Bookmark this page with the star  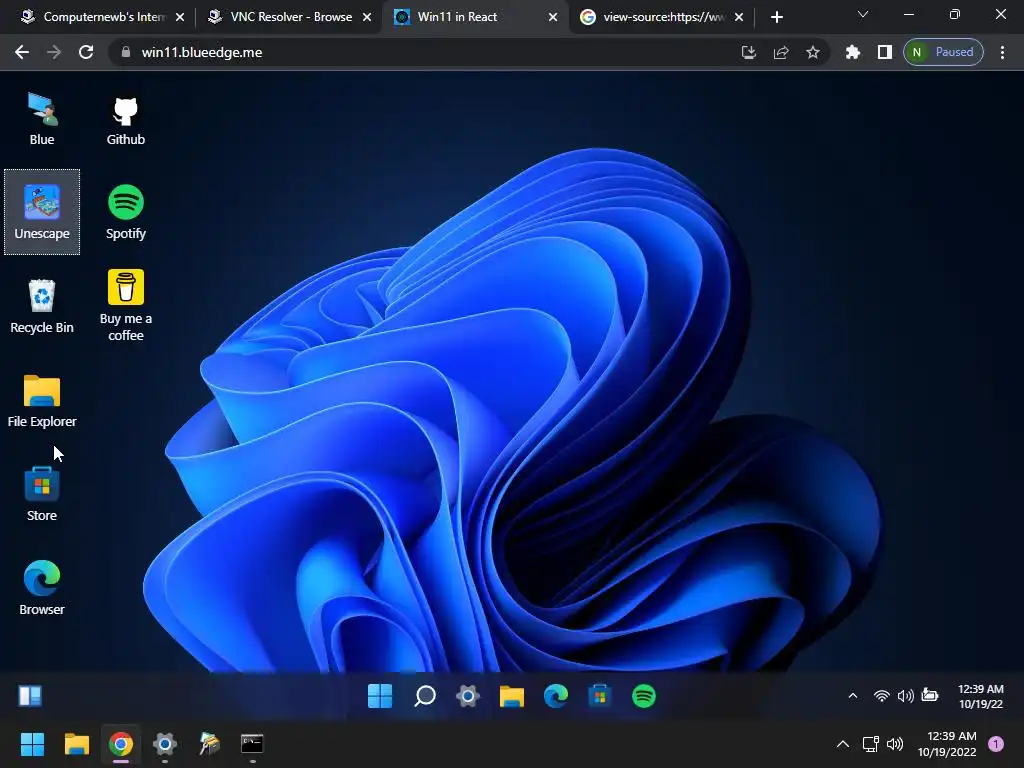[x=812, y=52]
